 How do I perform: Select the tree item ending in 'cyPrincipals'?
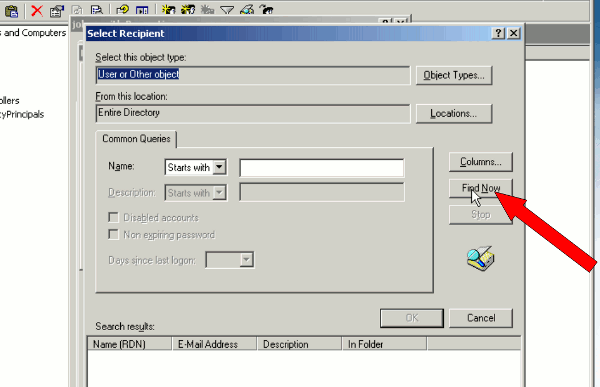(22, 114)
